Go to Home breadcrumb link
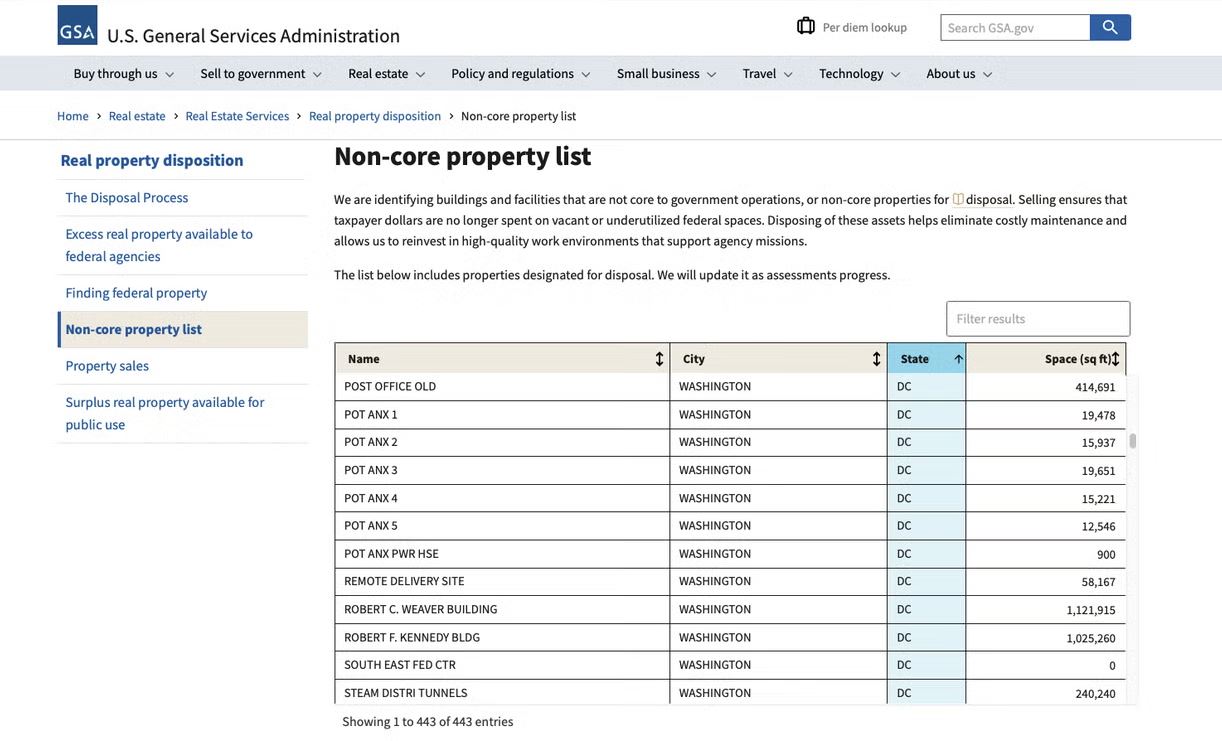 click(x=73, y=116)
